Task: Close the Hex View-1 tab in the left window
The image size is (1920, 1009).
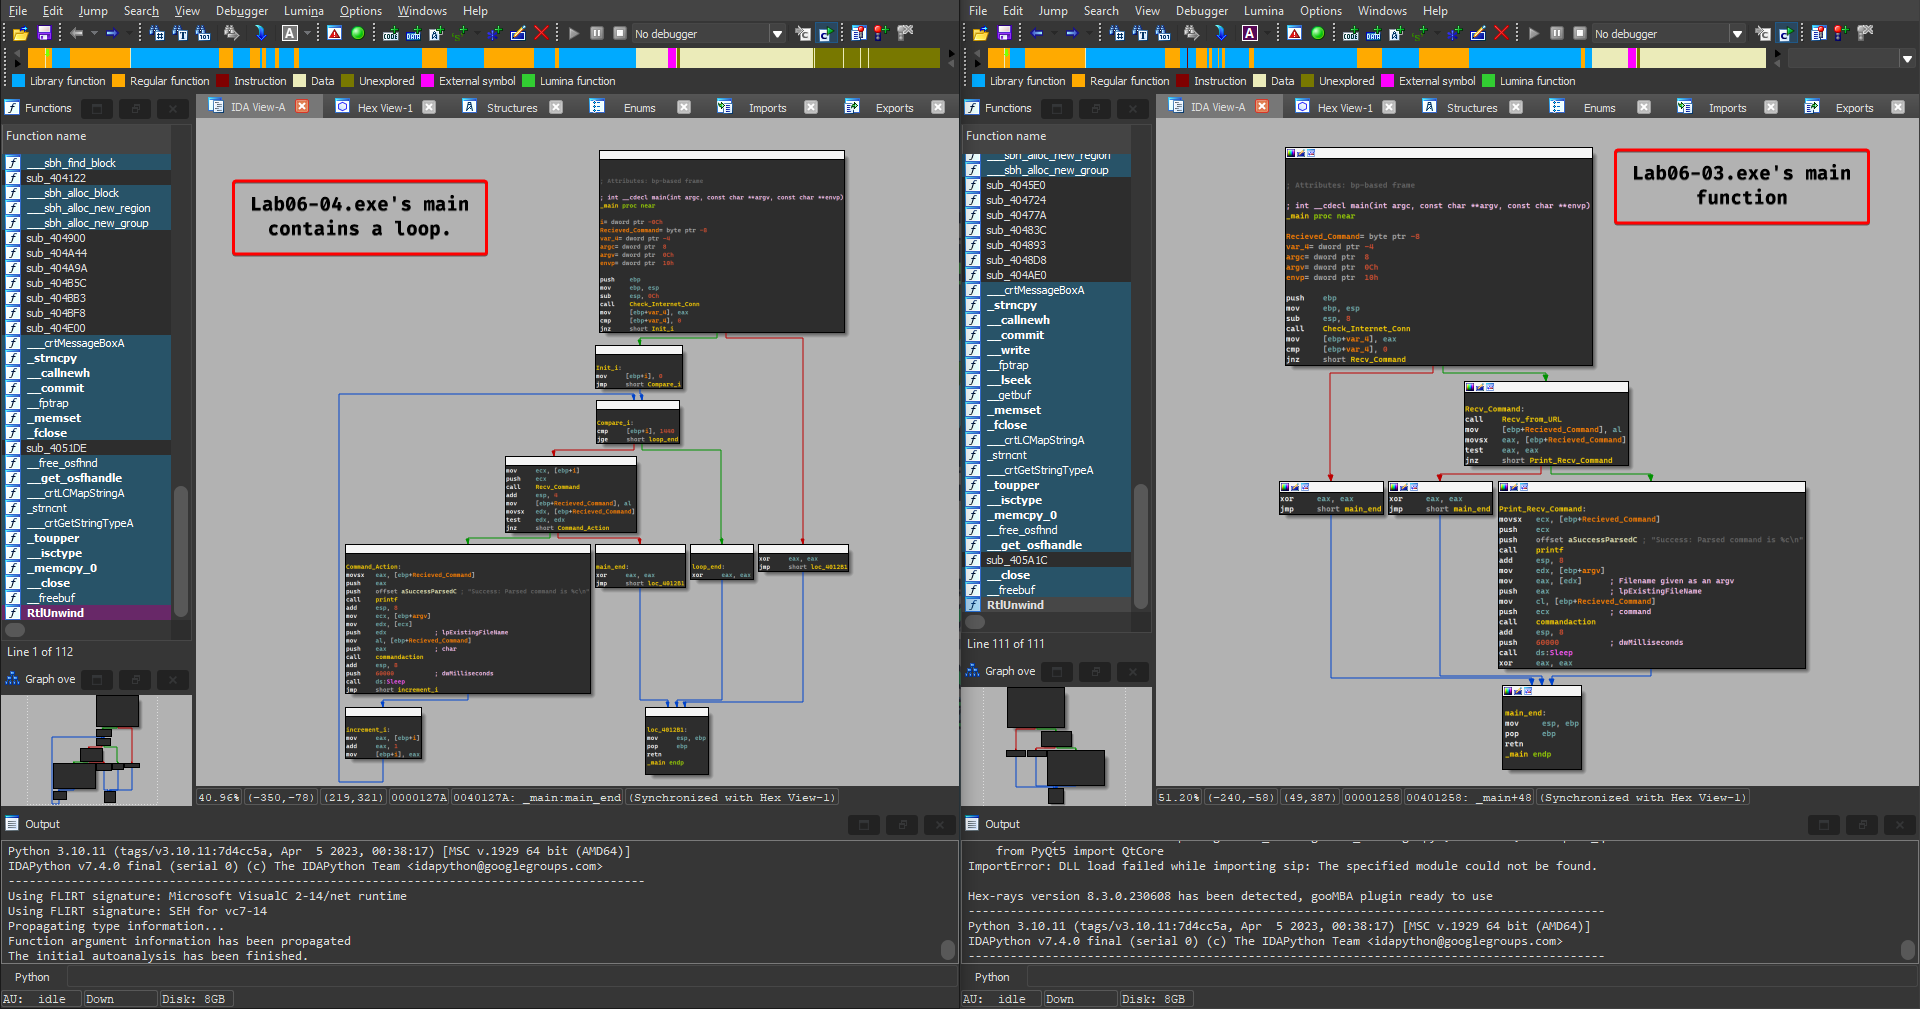Action: (429, 107)
